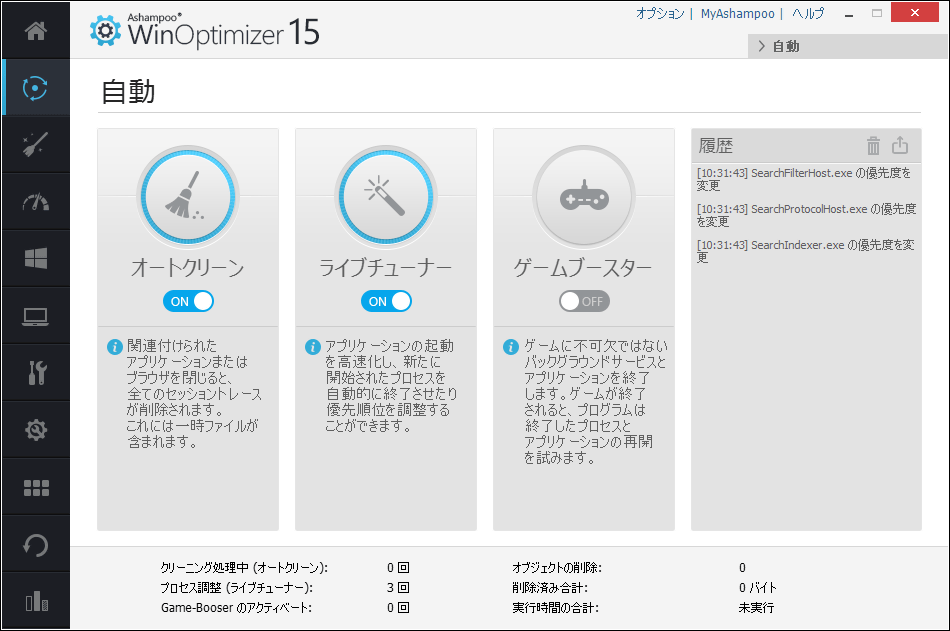Click counter icon beside Game-Booser value
The image size is (950, 631).
click(x=404, y=607)
